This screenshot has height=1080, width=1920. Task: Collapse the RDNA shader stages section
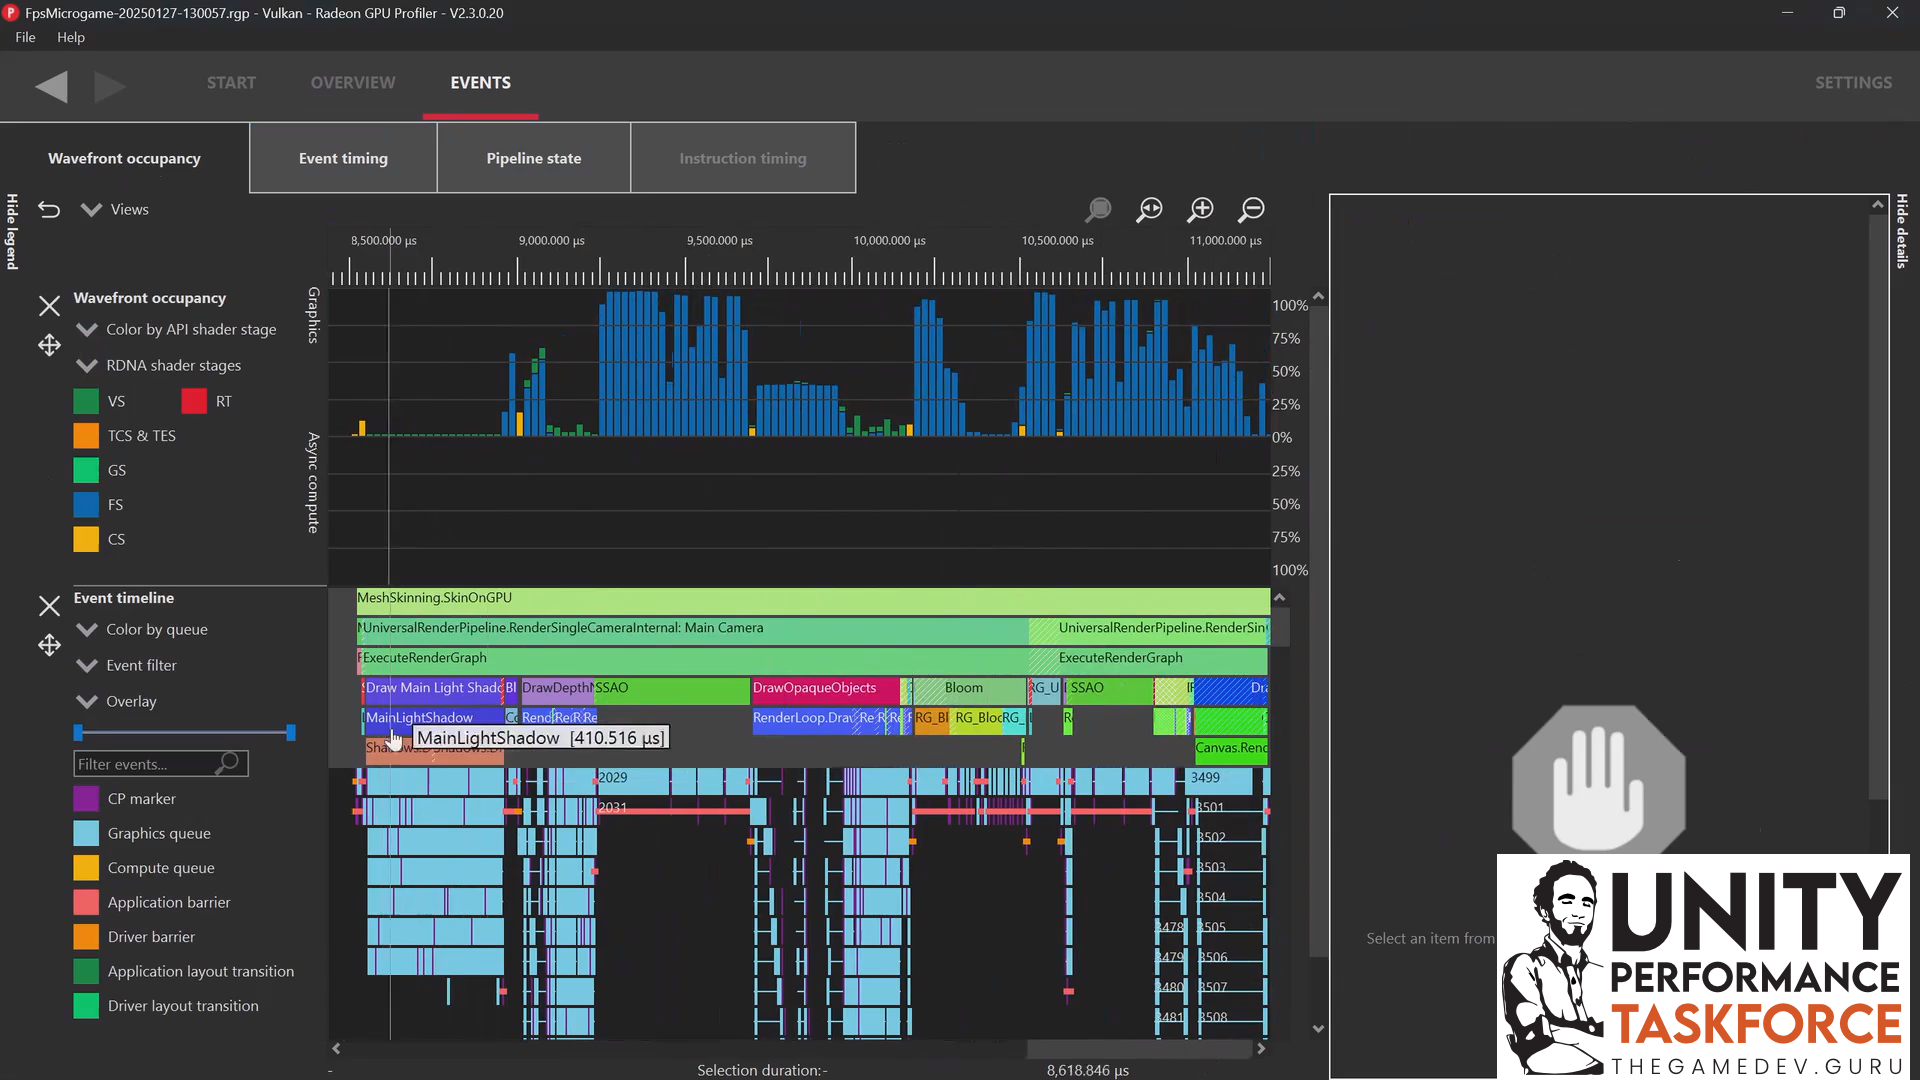(85, 365)
